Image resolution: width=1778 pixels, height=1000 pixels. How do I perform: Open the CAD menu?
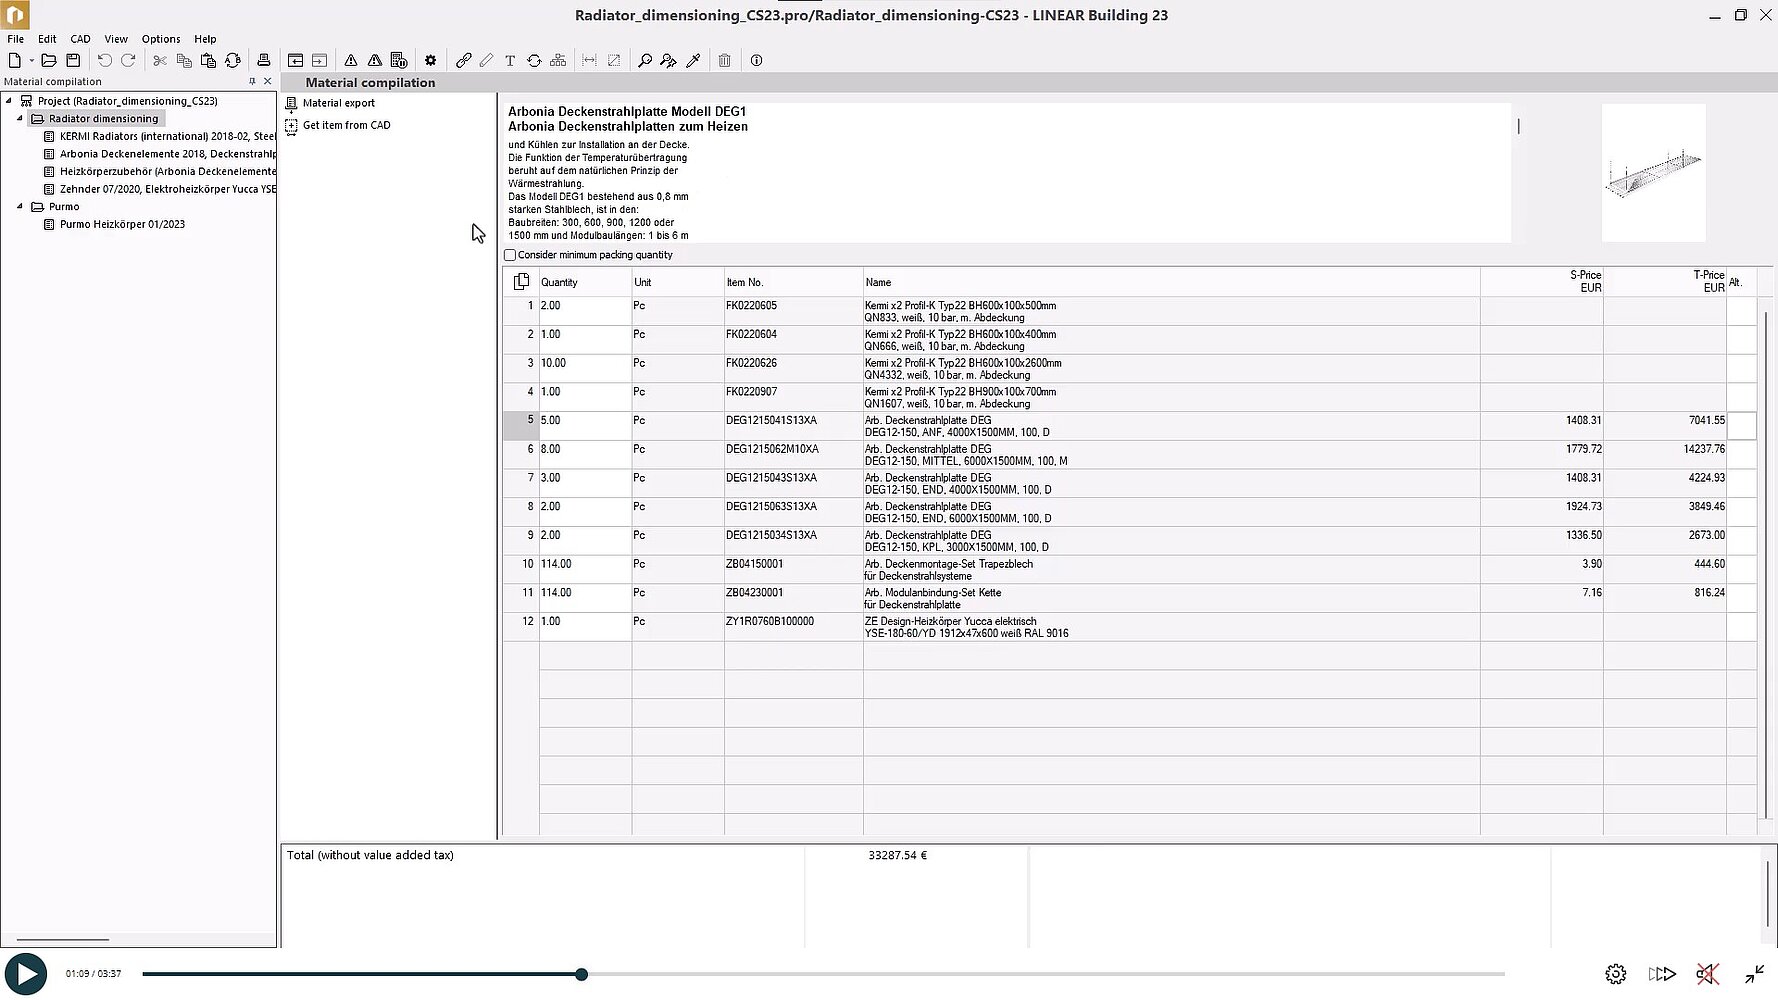click(x=80, y=39)
